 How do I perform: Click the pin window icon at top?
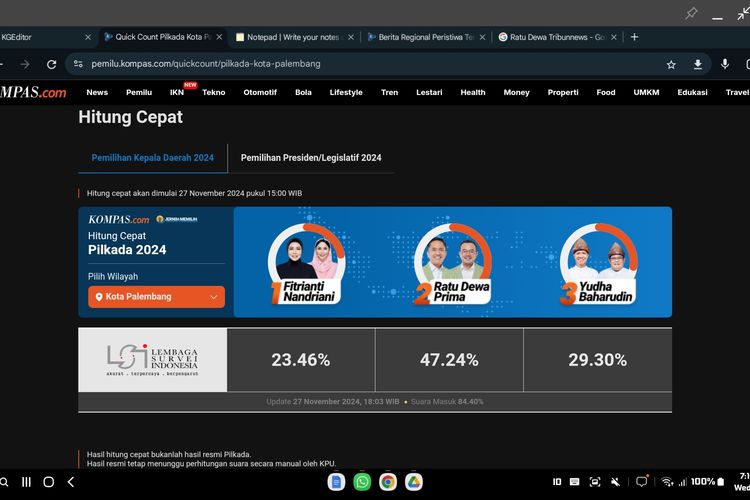(x=691, y=13)
